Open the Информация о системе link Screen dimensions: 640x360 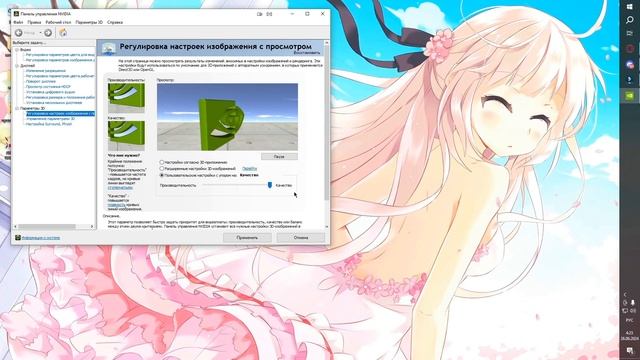(x=41, y=238)
